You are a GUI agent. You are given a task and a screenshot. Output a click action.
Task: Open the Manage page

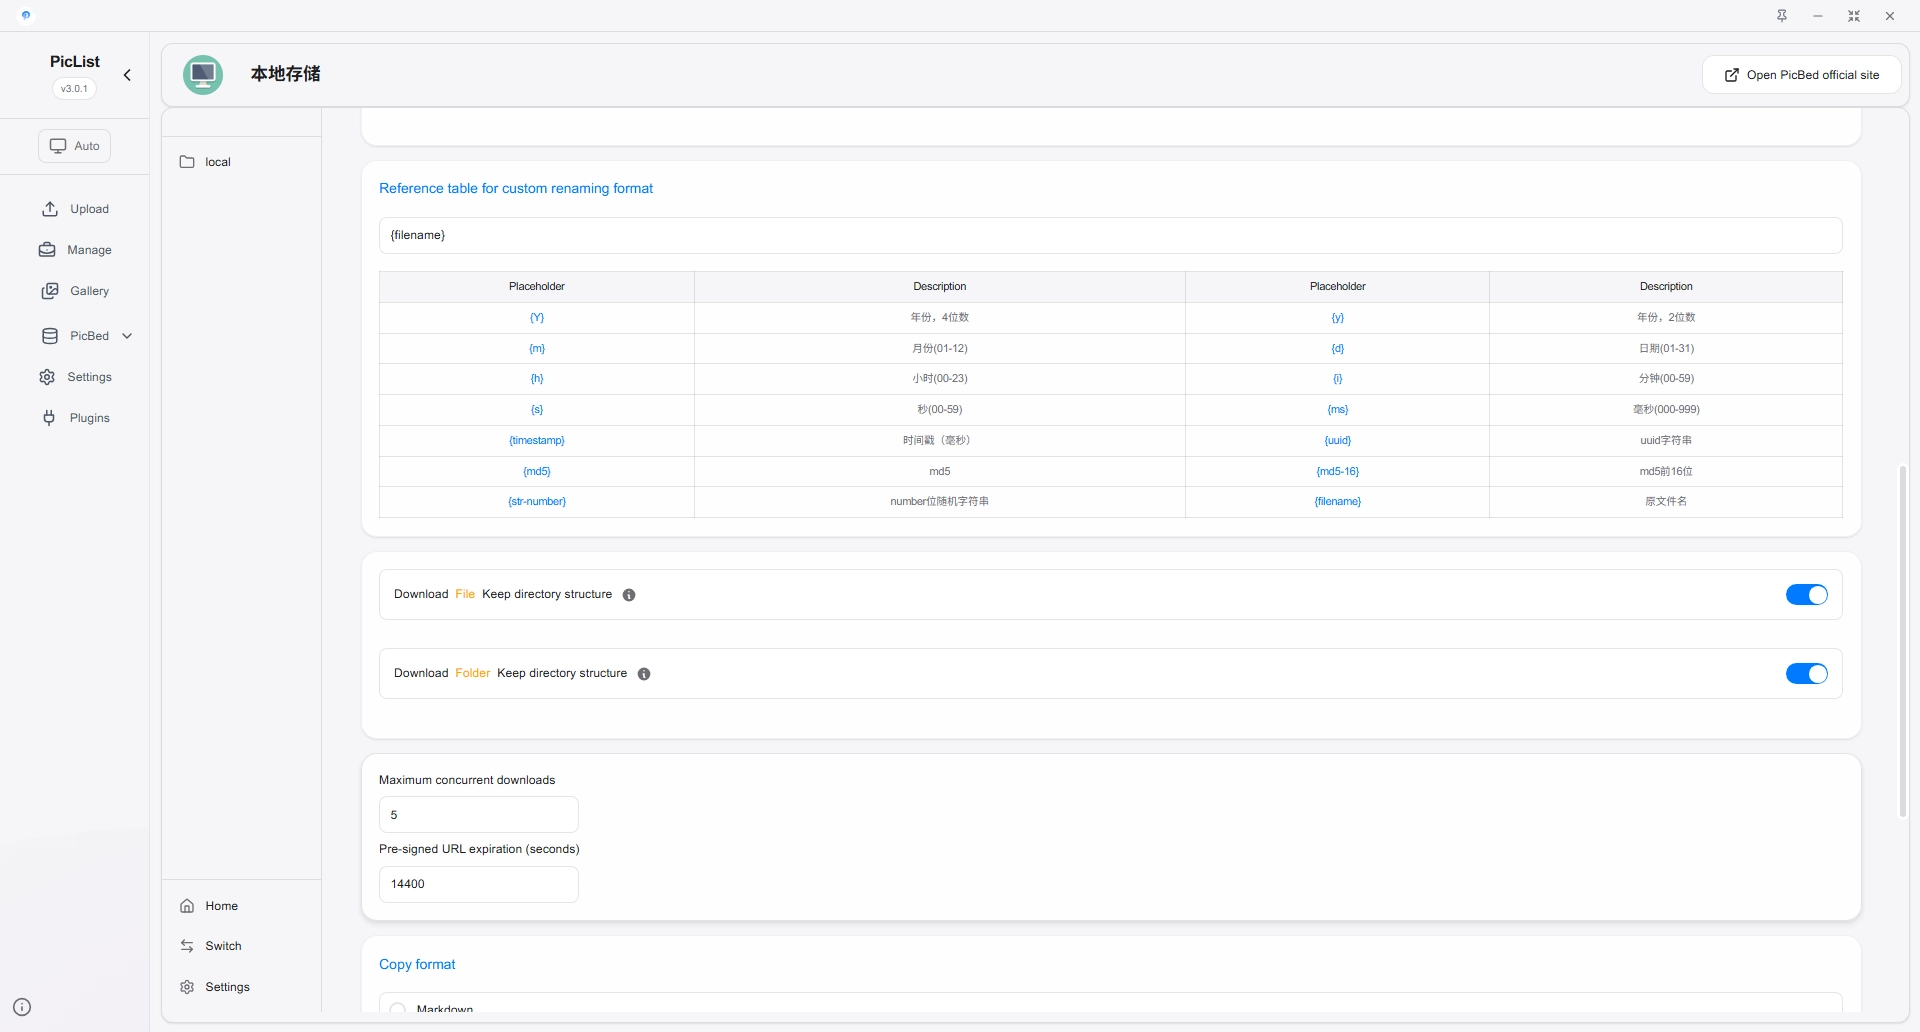(75, 250)
